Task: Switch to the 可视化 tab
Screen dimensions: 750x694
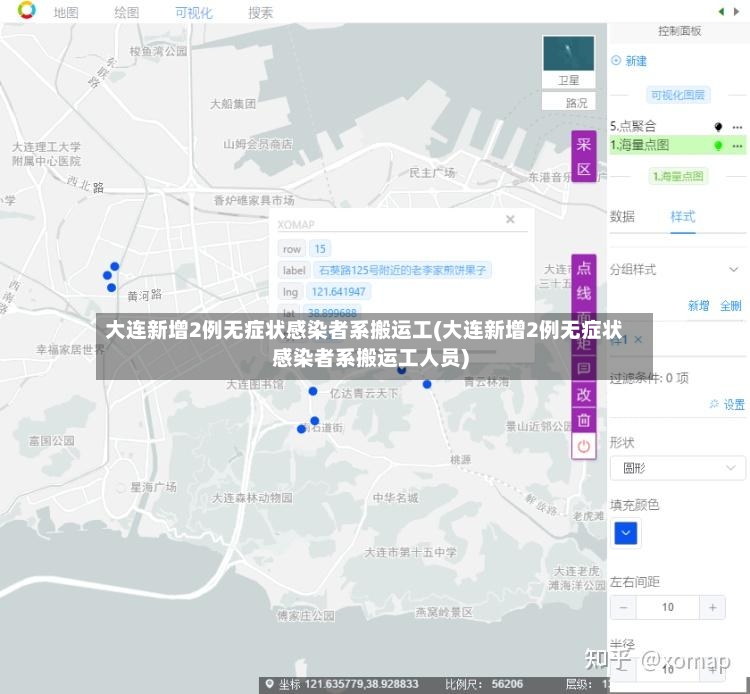Action: click(194, 12)
